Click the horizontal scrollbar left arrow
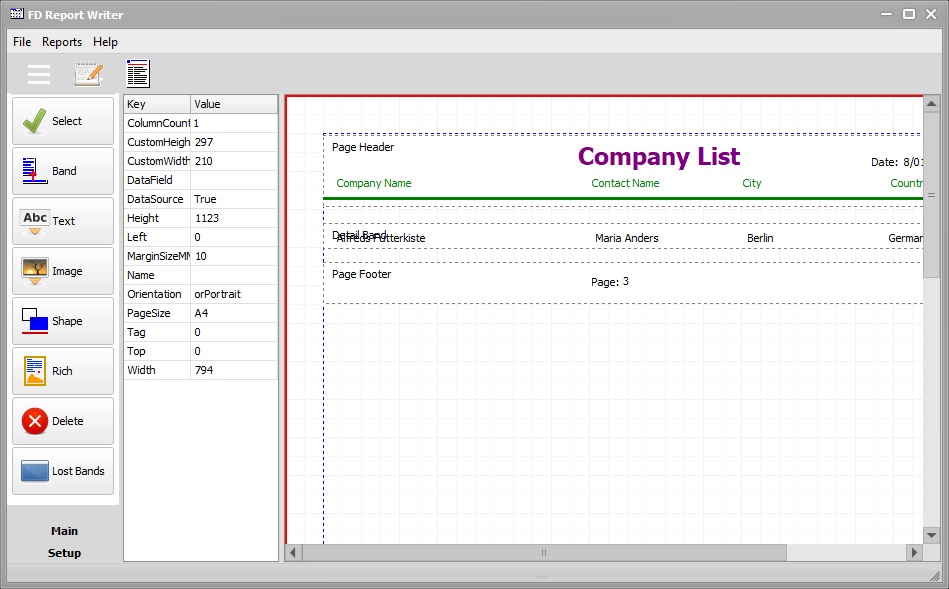The height and width of the screenshot is (589, 949). tap(294, 552)
